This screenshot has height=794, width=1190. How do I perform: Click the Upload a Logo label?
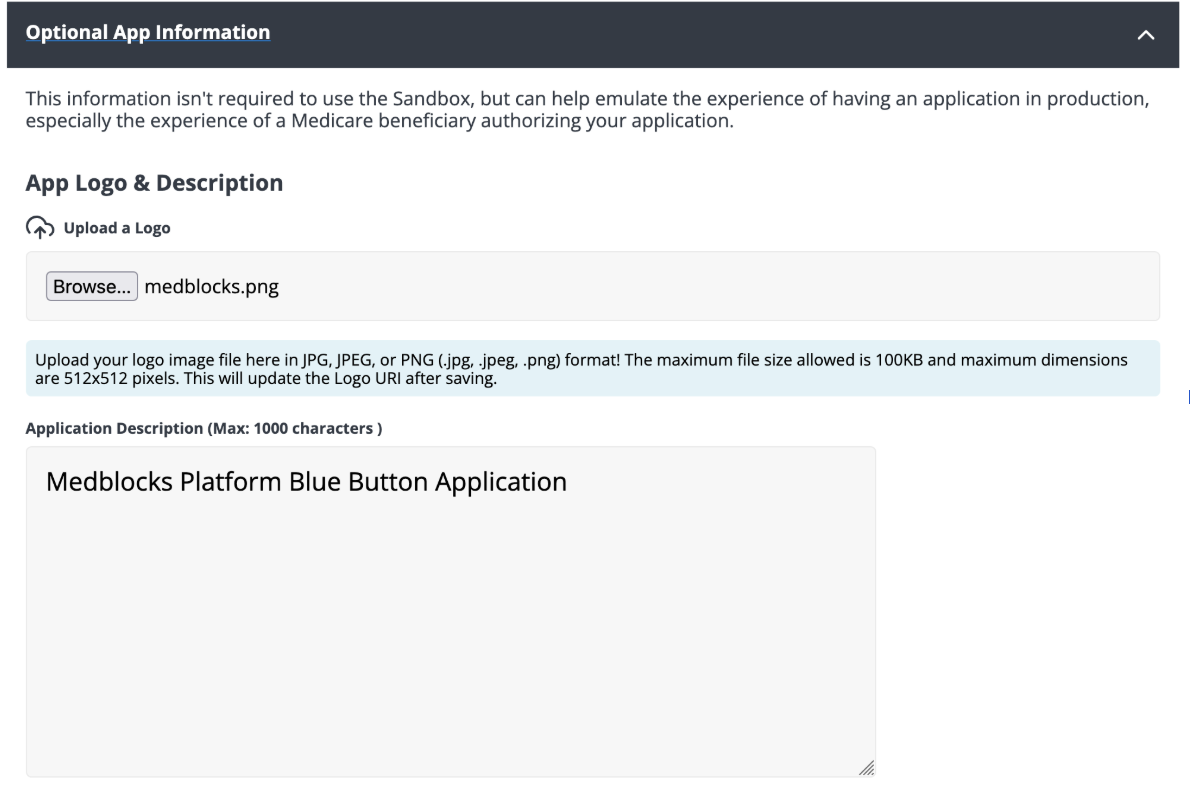tap(117, 228)
